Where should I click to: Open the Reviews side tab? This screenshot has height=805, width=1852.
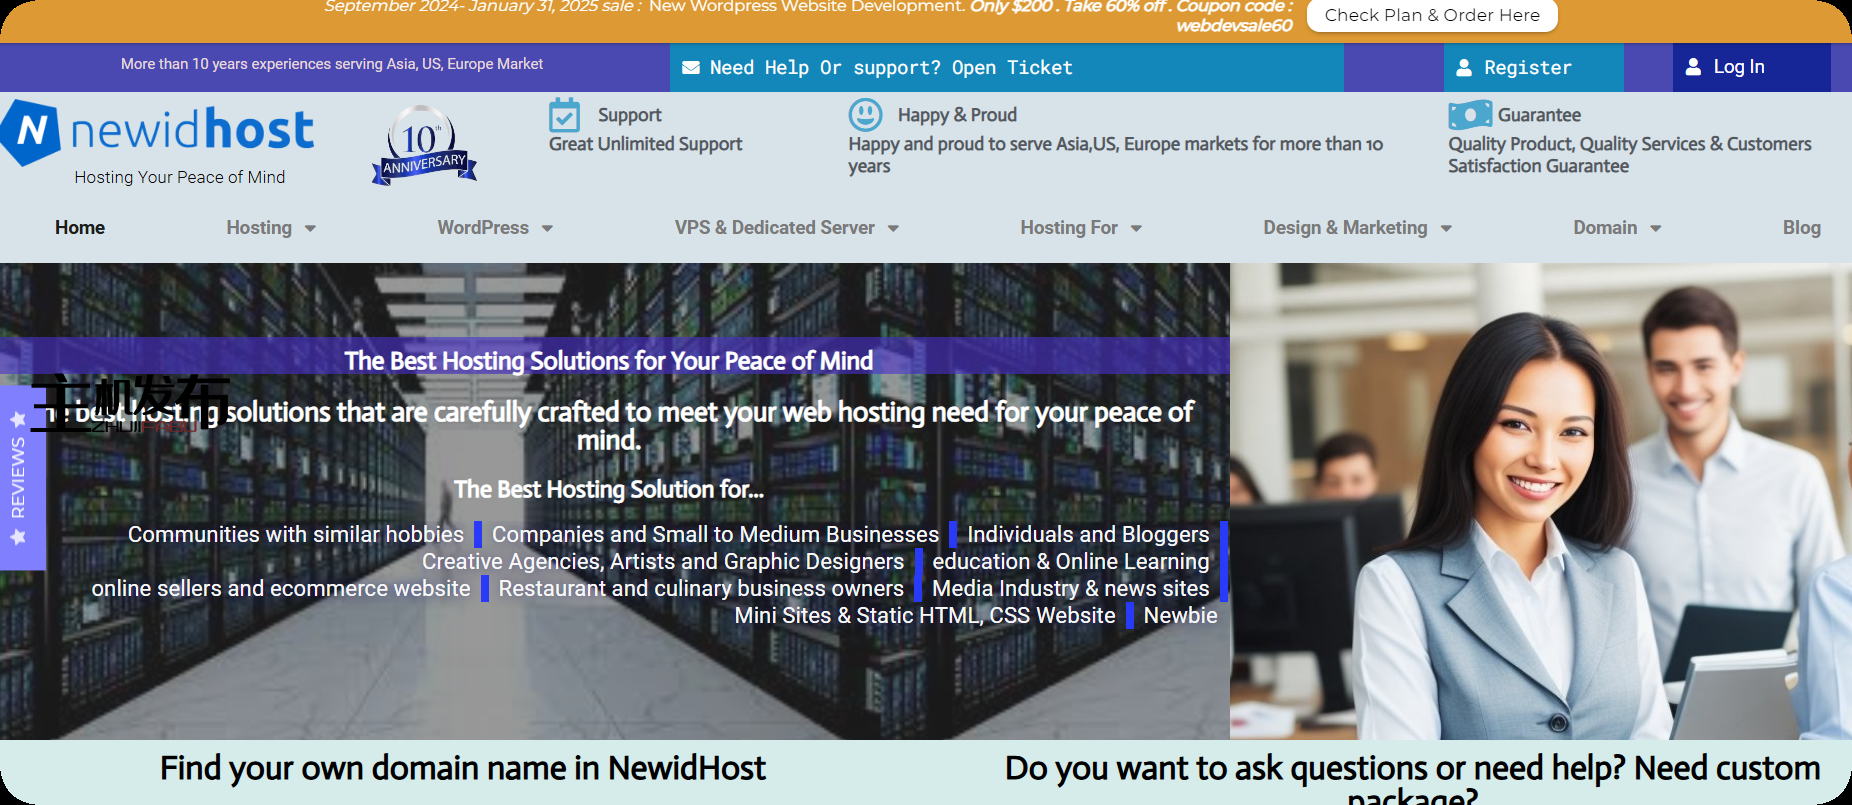point(19,478)
